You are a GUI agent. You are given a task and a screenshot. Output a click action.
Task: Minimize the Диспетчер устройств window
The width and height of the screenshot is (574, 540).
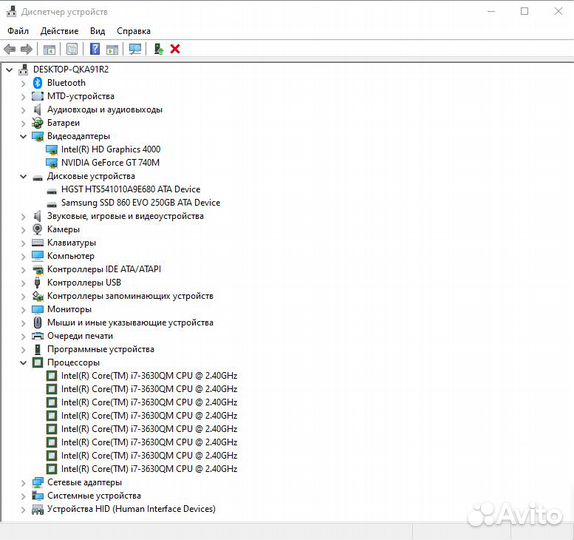click(x=491, y=11)
